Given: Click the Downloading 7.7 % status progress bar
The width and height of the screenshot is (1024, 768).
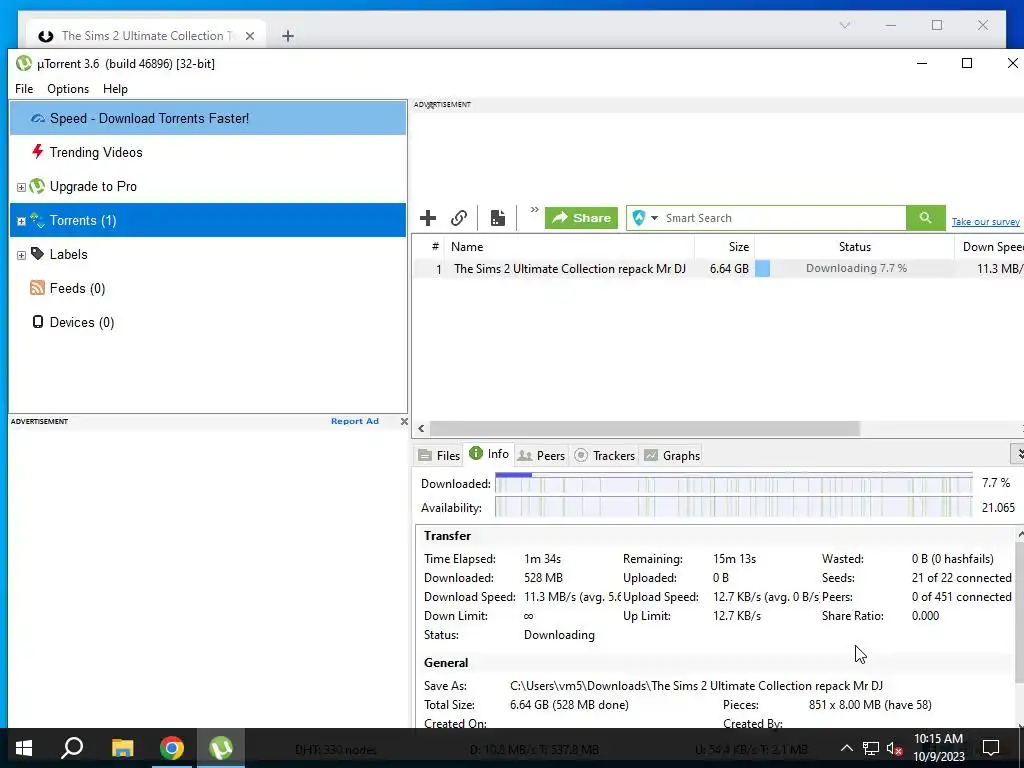Looking at the screenshot, I should 854,268.
